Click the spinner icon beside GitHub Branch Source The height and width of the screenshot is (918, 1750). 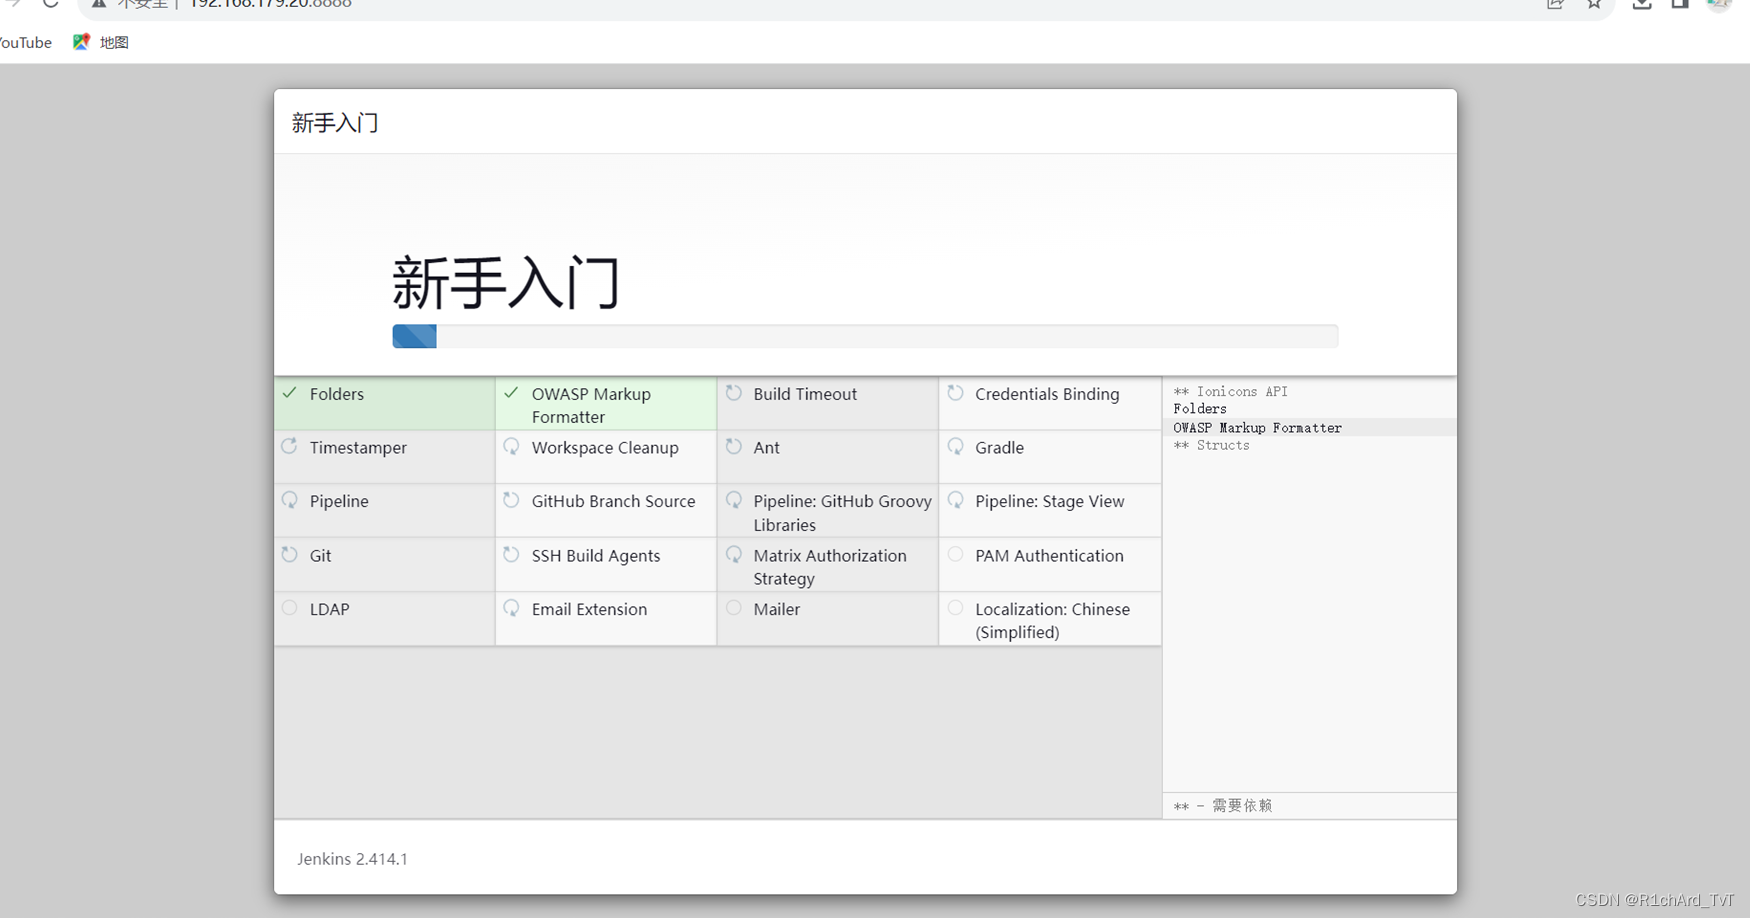[x=512, y=500]
